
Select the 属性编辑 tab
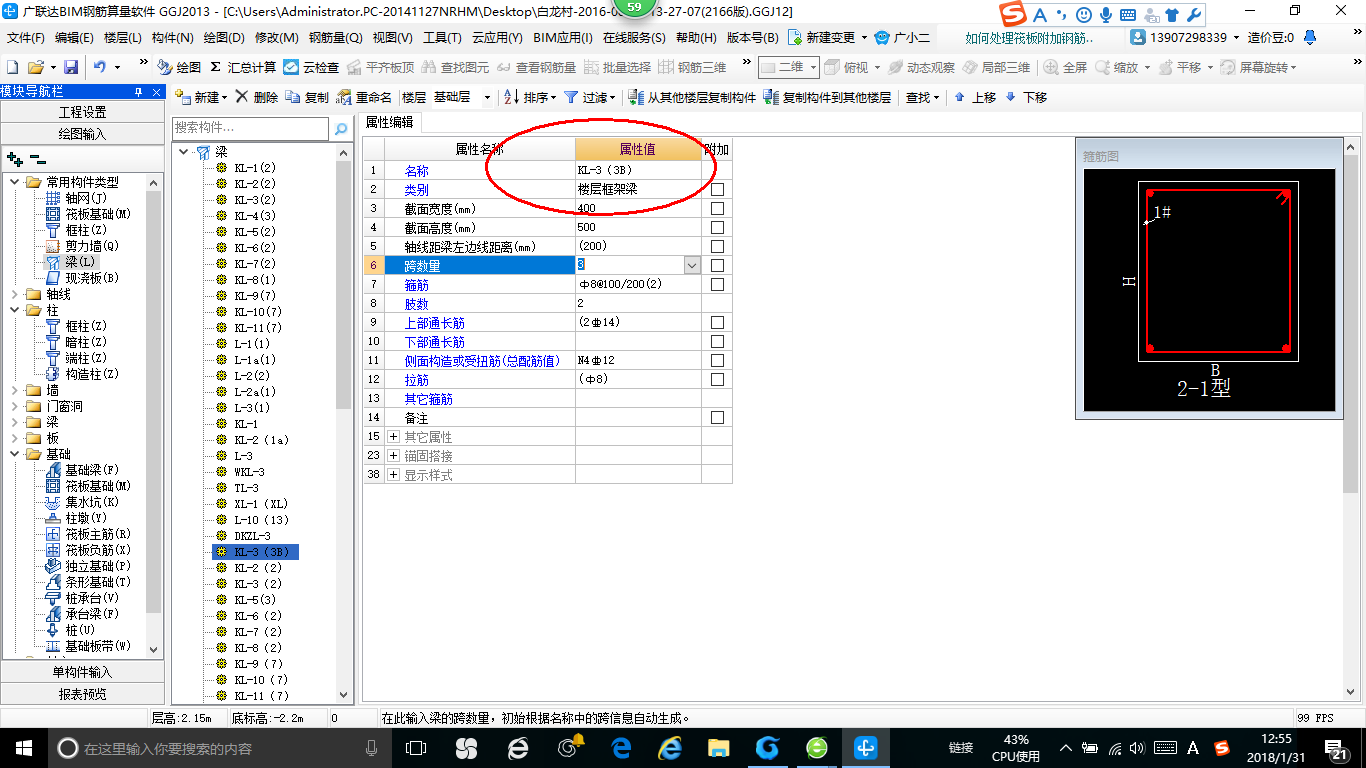coord(390,122)
